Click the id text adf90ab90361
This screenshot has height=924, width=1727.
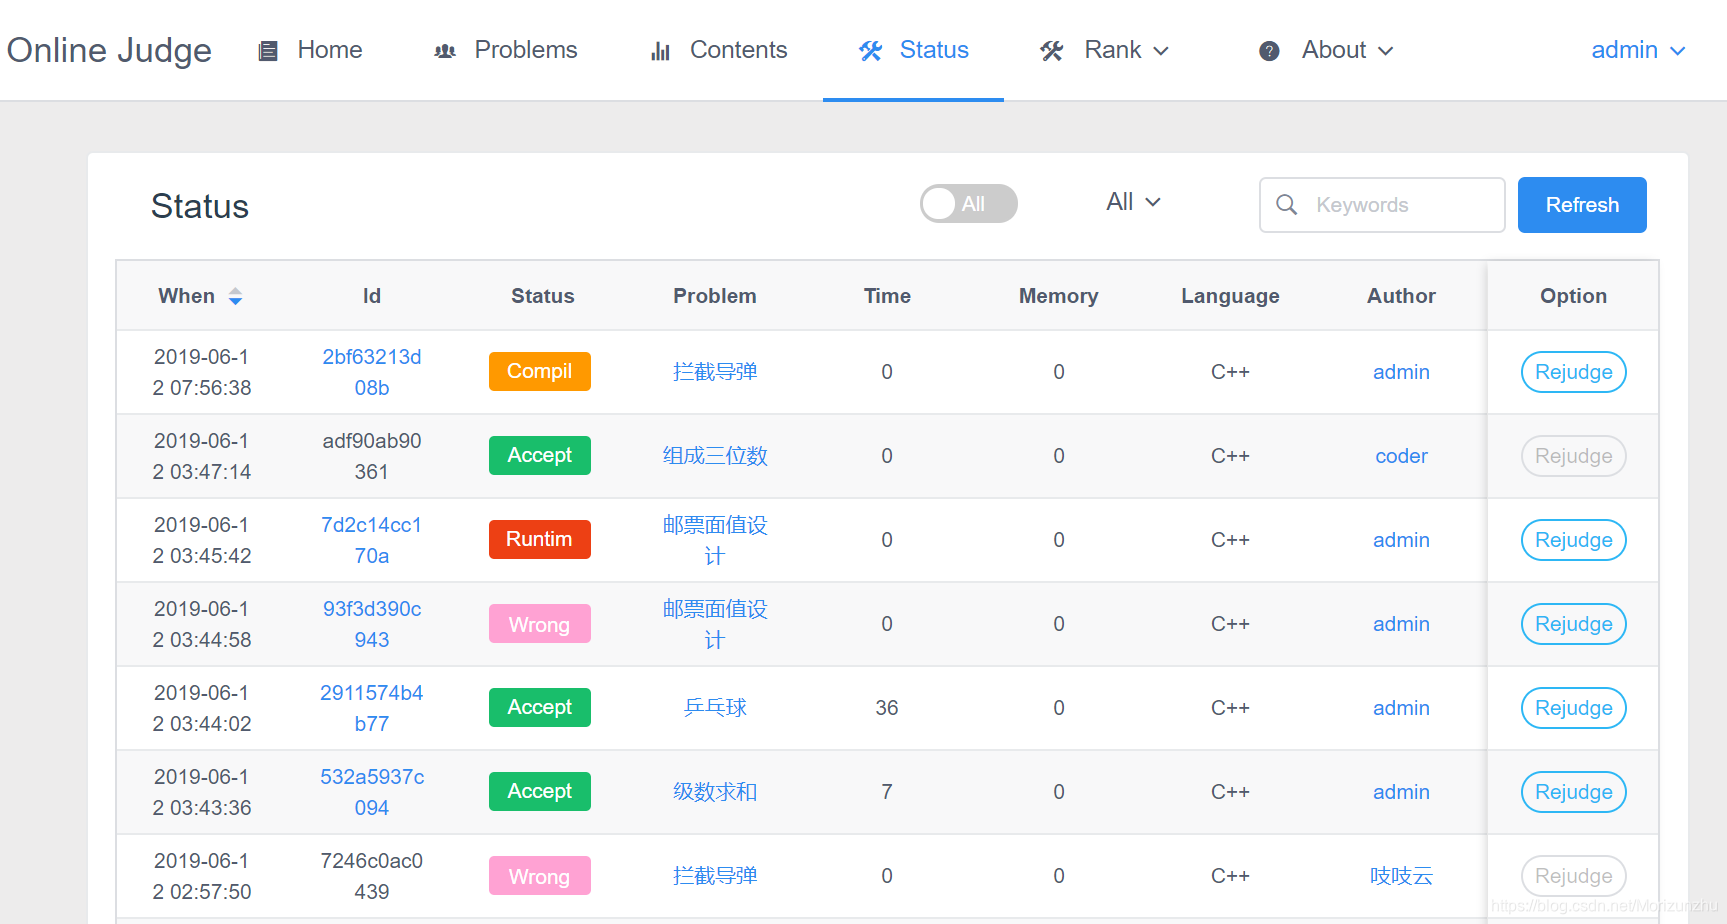(x=372, y=456)
